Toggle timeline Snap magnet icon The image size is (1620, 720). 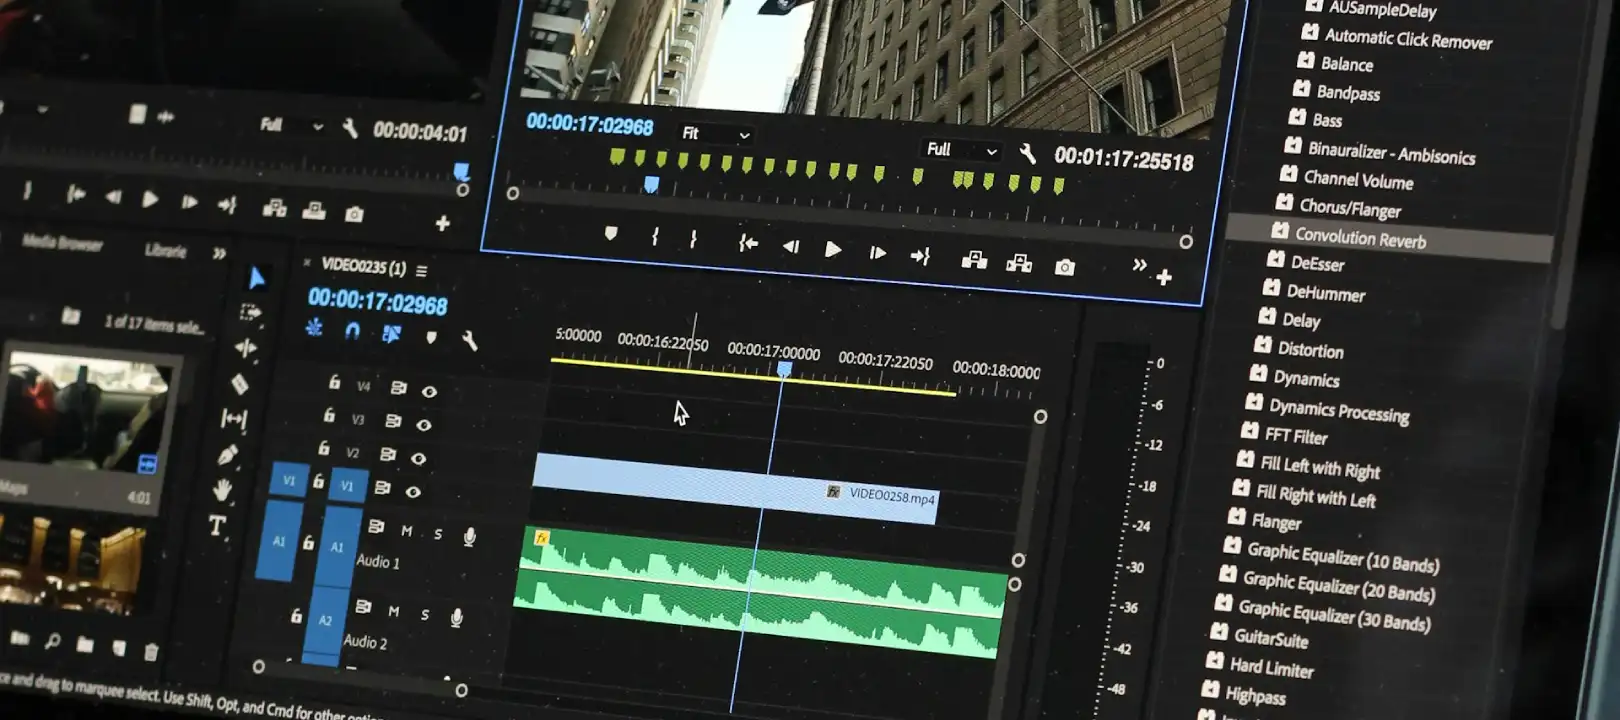pyautogui.click(x=351, y=331)
